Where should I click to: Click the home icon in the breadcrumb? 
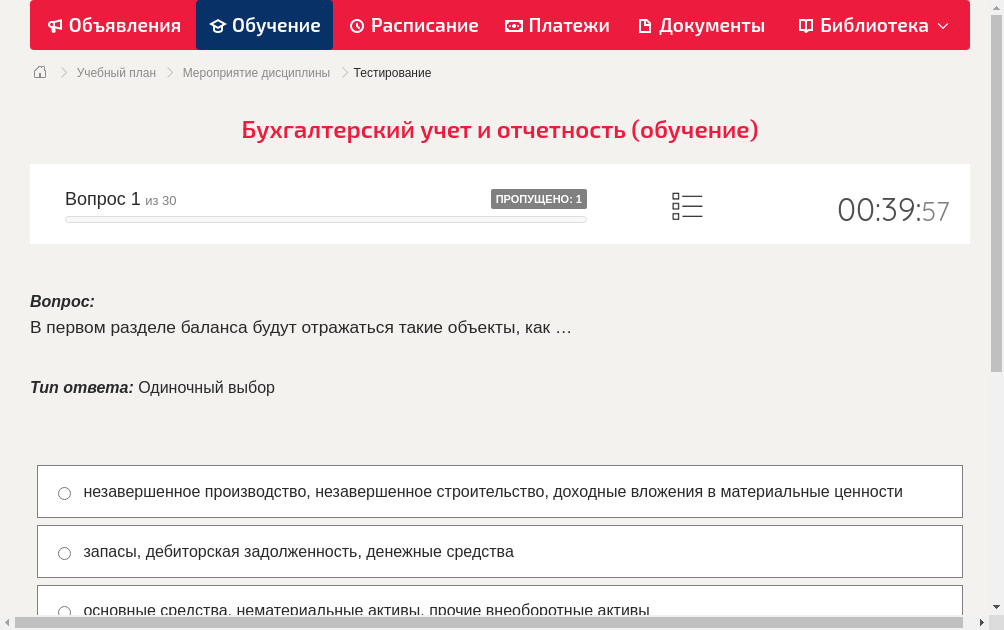39,72
